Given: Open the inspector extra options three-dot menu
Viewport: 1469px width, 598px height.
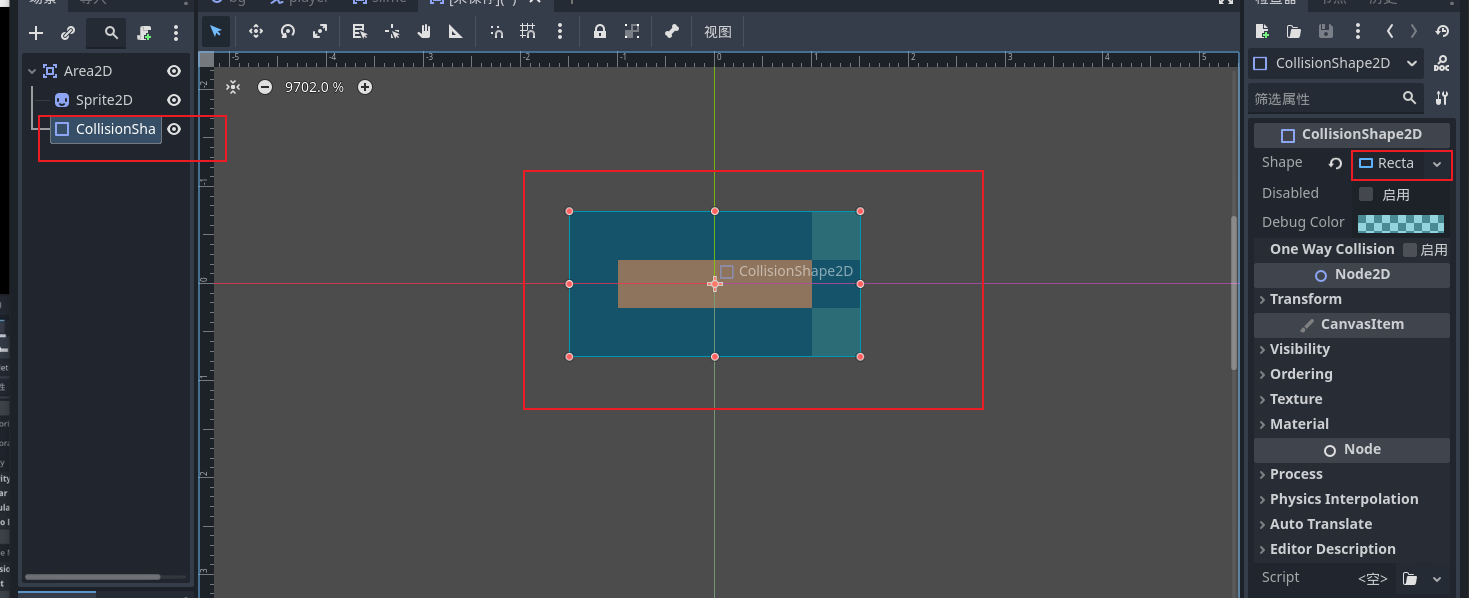Looking at the screenshot, I should (x=1357, y=32).
